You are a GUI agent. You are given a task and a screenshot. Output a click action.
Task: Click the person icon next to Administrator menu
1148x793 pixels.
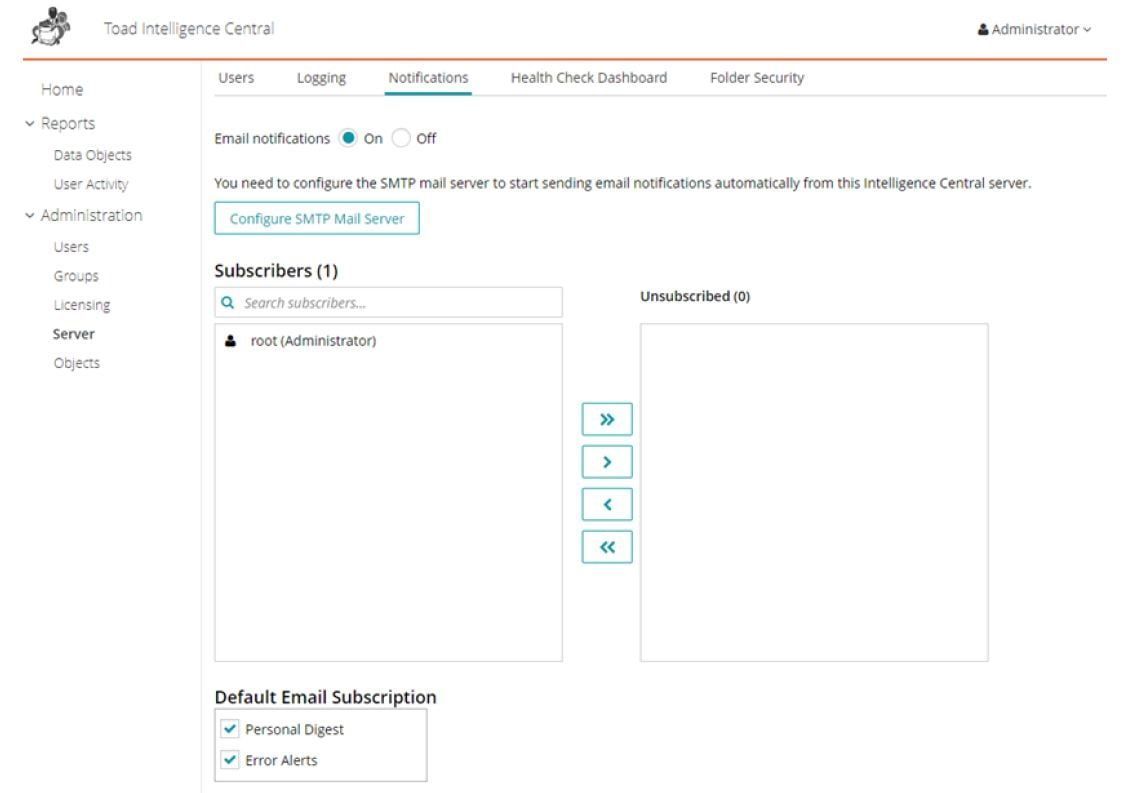(x=983, y=29)
